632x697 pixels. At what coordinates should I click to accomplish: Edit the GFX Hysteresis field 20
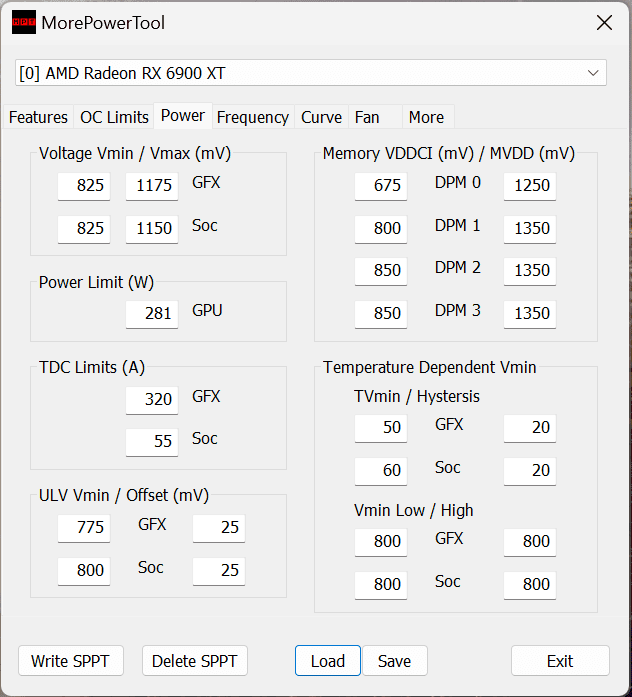(x=530, y=428)
